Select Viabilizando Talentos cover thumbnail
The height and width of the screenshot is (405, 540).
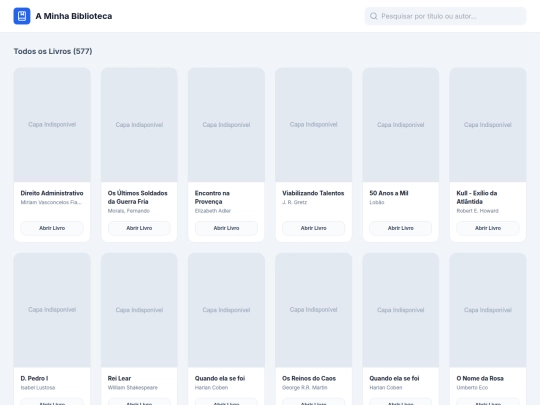(x=313, y=125)
